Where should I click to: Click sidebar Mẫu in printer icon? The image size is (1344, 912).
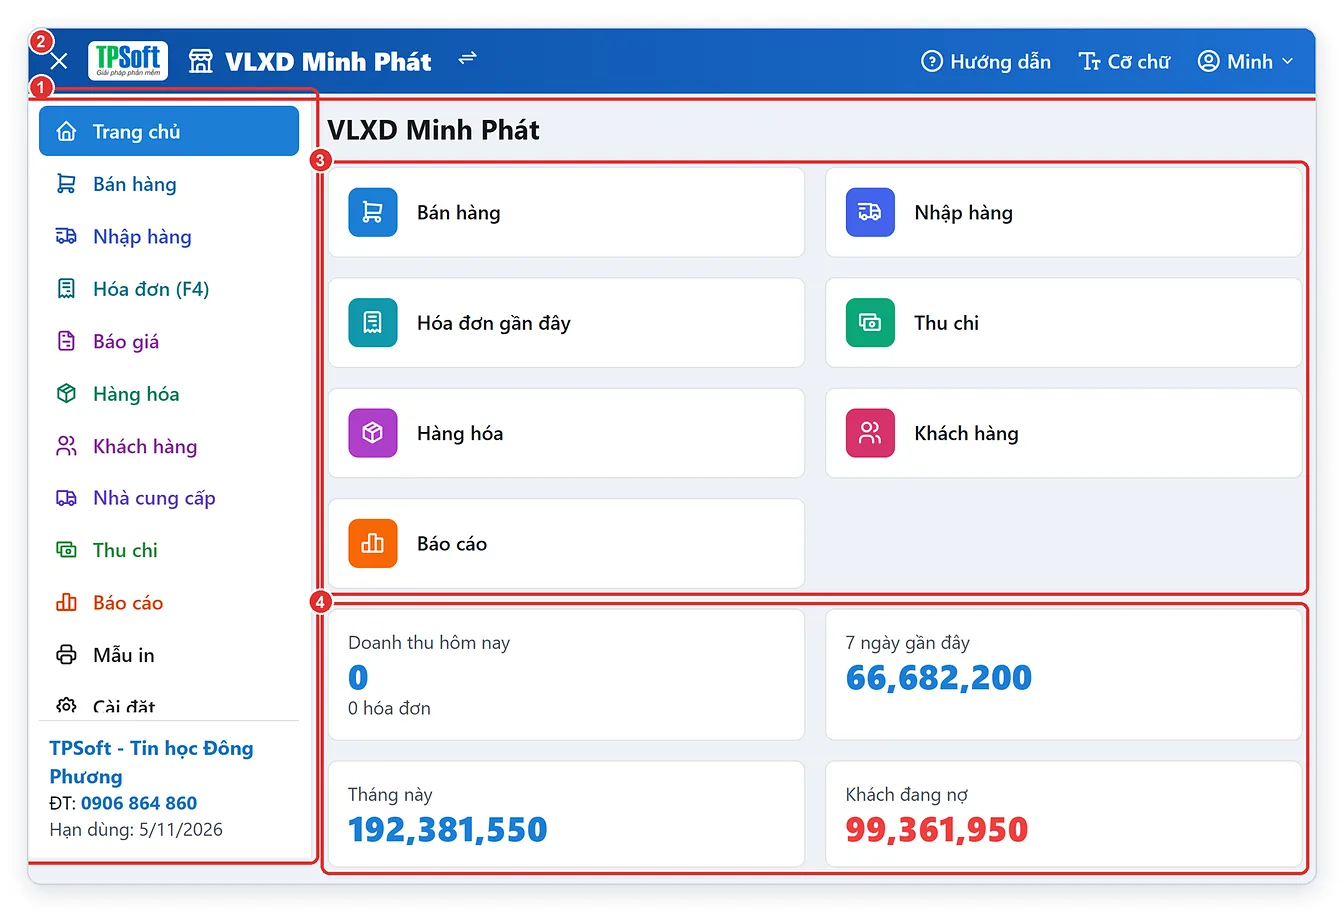point(66,655)
